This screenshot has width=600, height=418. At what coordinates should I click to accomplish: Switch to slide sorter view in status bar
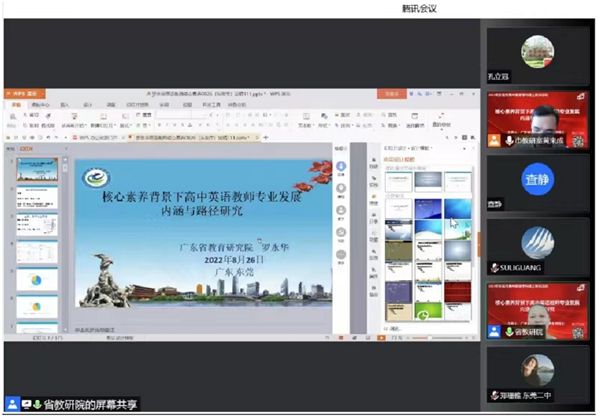point(354,338)
